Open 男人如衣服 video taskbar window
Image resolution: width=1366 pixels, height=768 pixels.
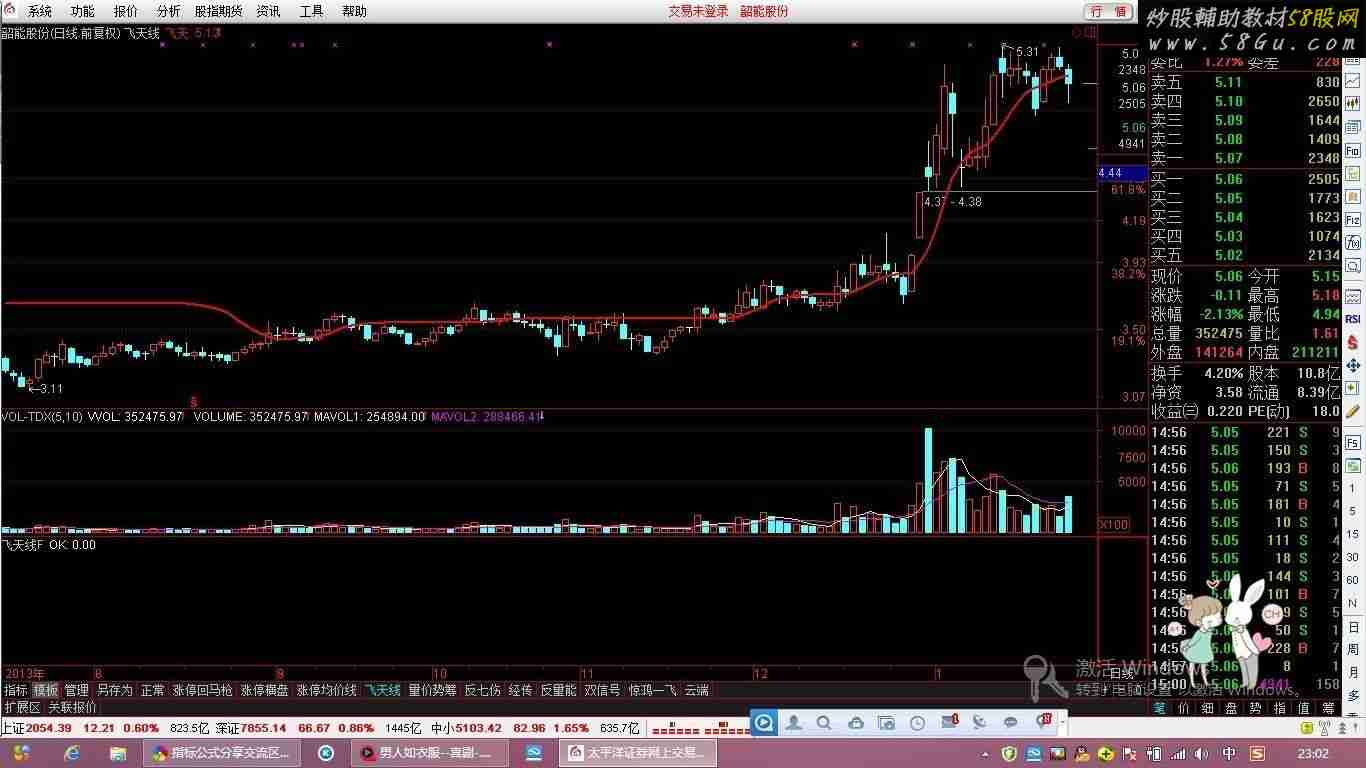point(428,753)
